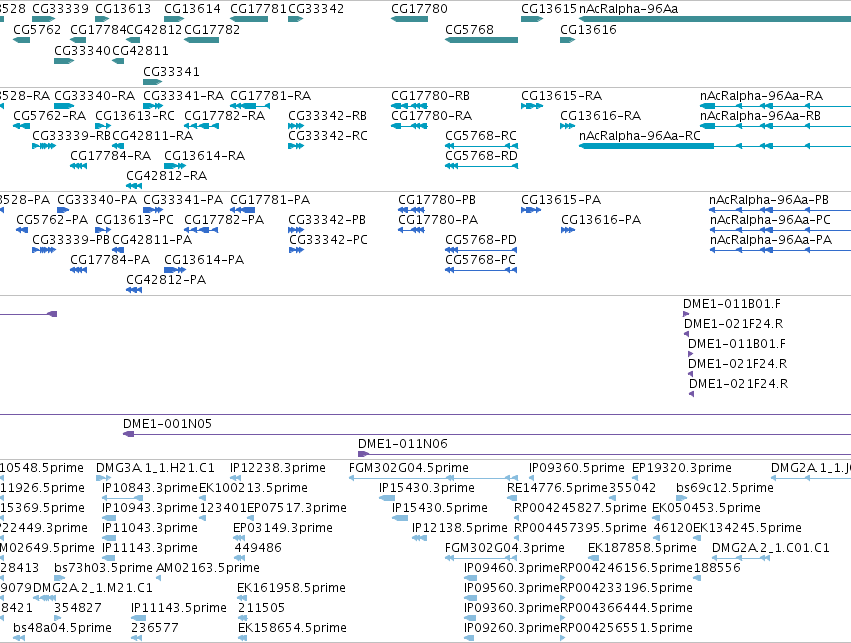This screenshot has width=851, height=643.
Task: Open transcript CG17780-RB
Action: coord(430,96)
